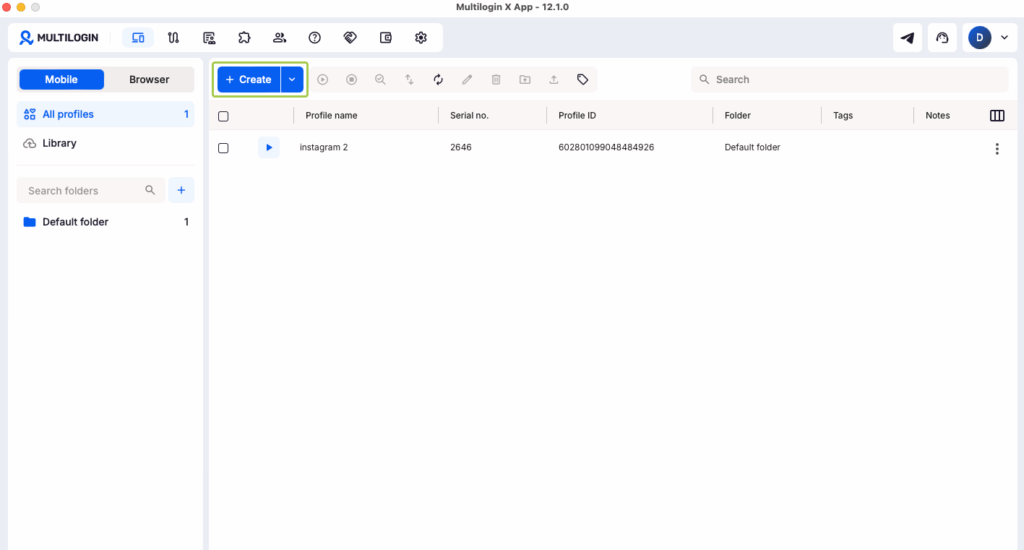Expand the Create button dropdown arrow
Viewport: 1024px width, 550px height.
pyautogui.click(x=292, y=80)
